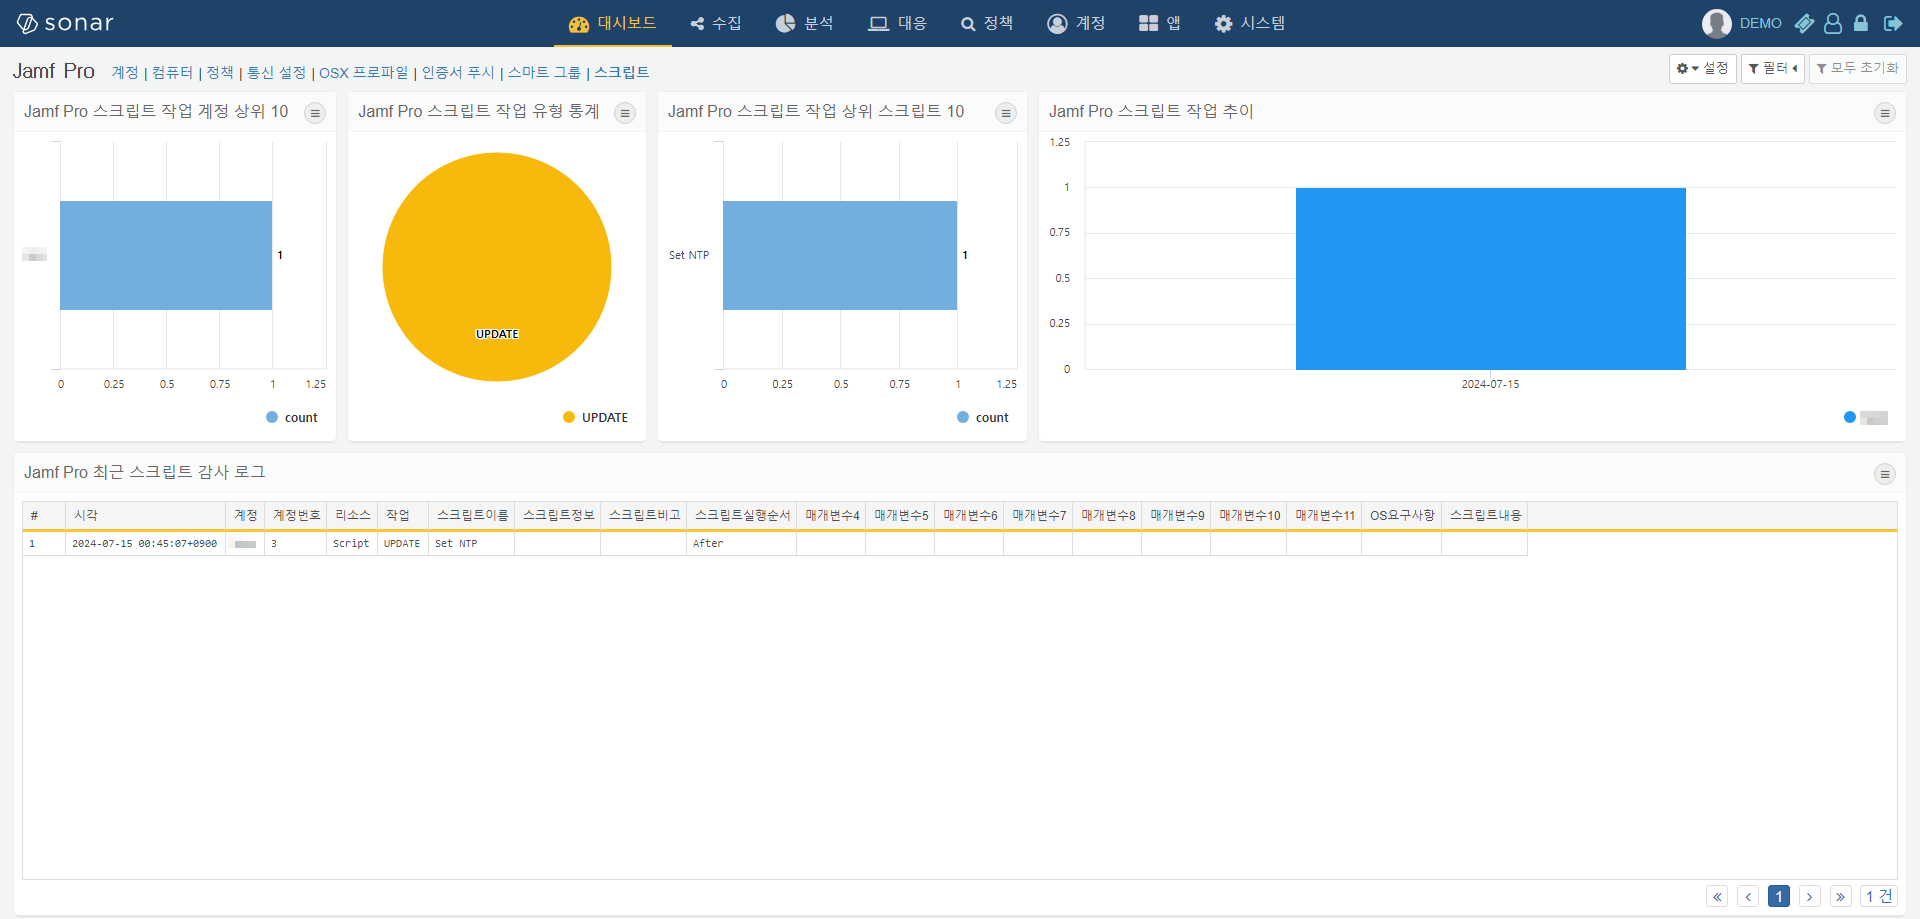Open the 대응 menu
This screenshot has height=919, width=1920.
pos(898,23)
